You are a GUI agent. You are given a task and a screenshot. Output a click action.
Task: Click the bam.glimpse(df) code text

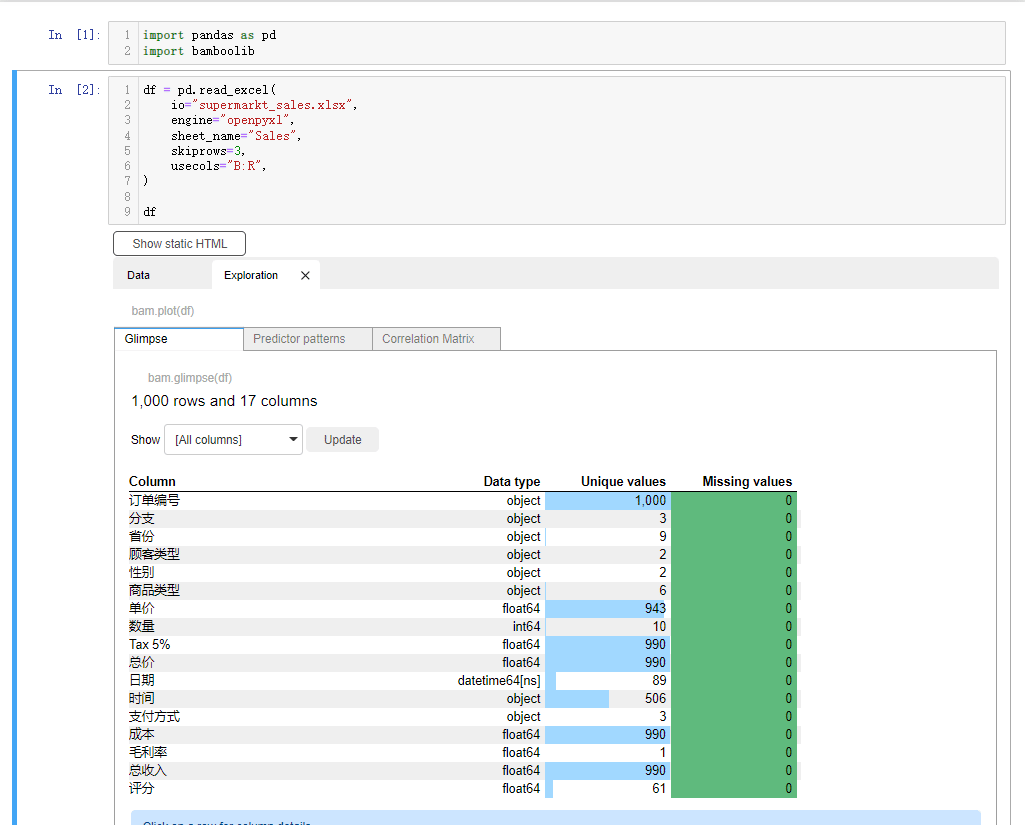190,378
